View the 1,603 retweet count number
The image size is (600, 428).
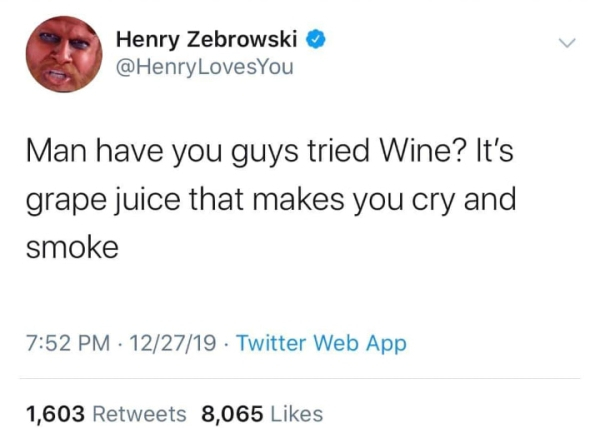pos(56,413)
